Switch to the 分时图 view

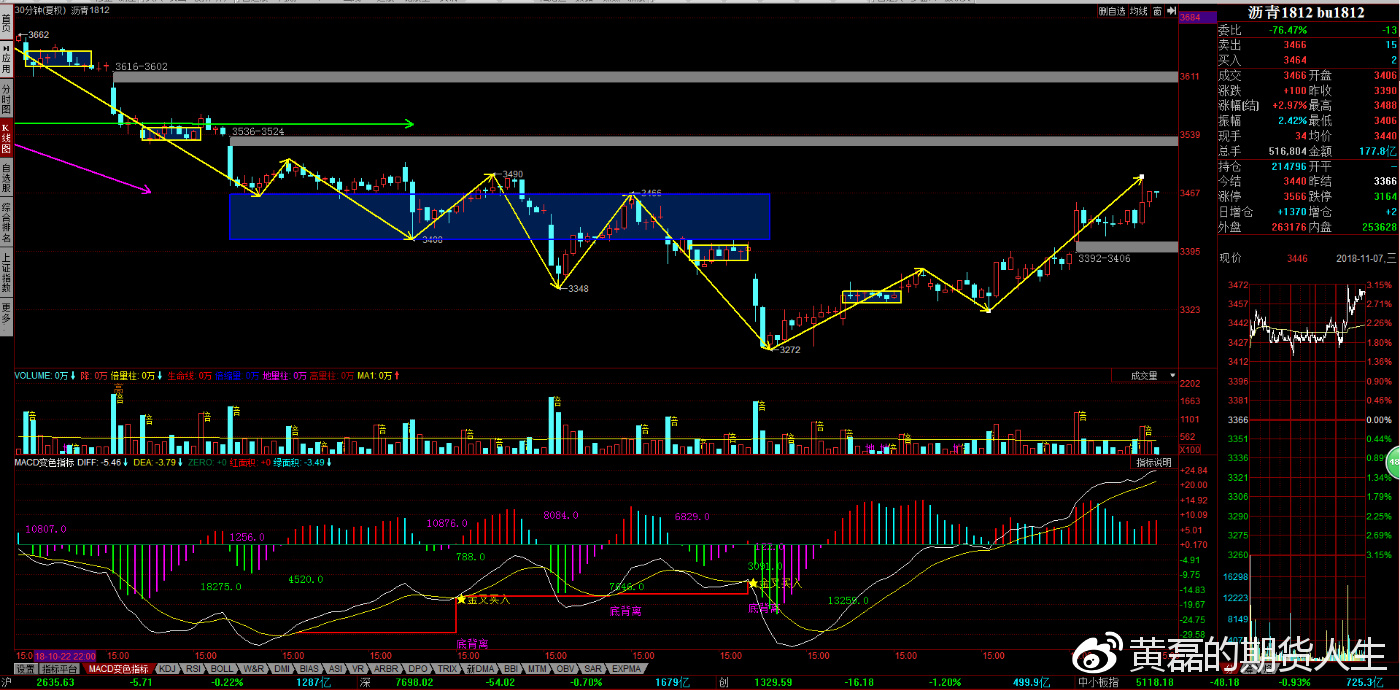[x=6, y=97]
